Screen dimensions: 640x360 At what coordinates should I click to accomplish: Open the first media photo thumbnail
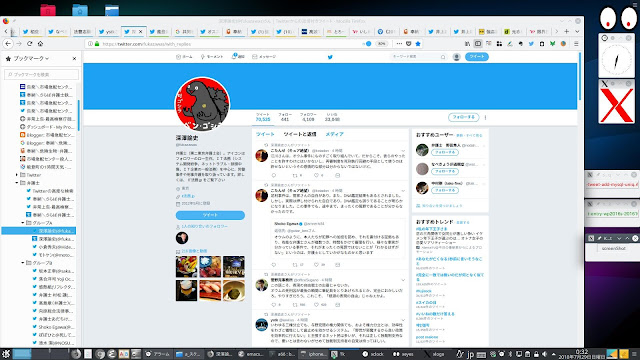click(187, 267)
